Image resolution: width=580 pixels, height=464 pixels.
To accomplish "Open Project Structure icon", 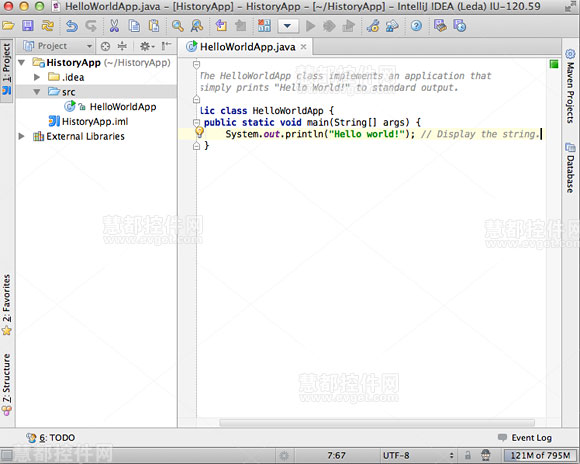I will point(392,26).
